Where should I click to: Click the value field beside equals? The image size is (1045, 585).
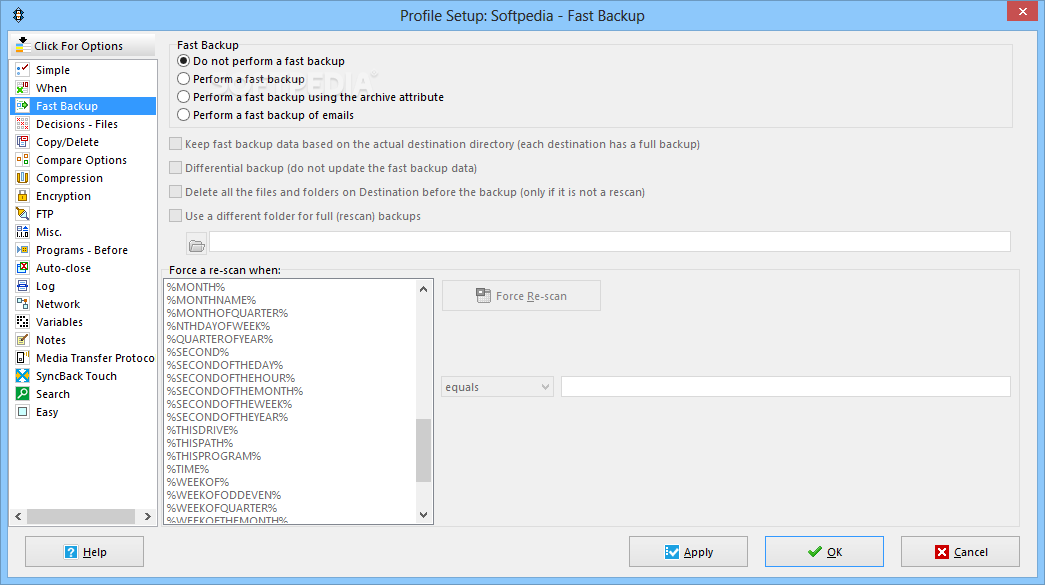click(786, 386)
